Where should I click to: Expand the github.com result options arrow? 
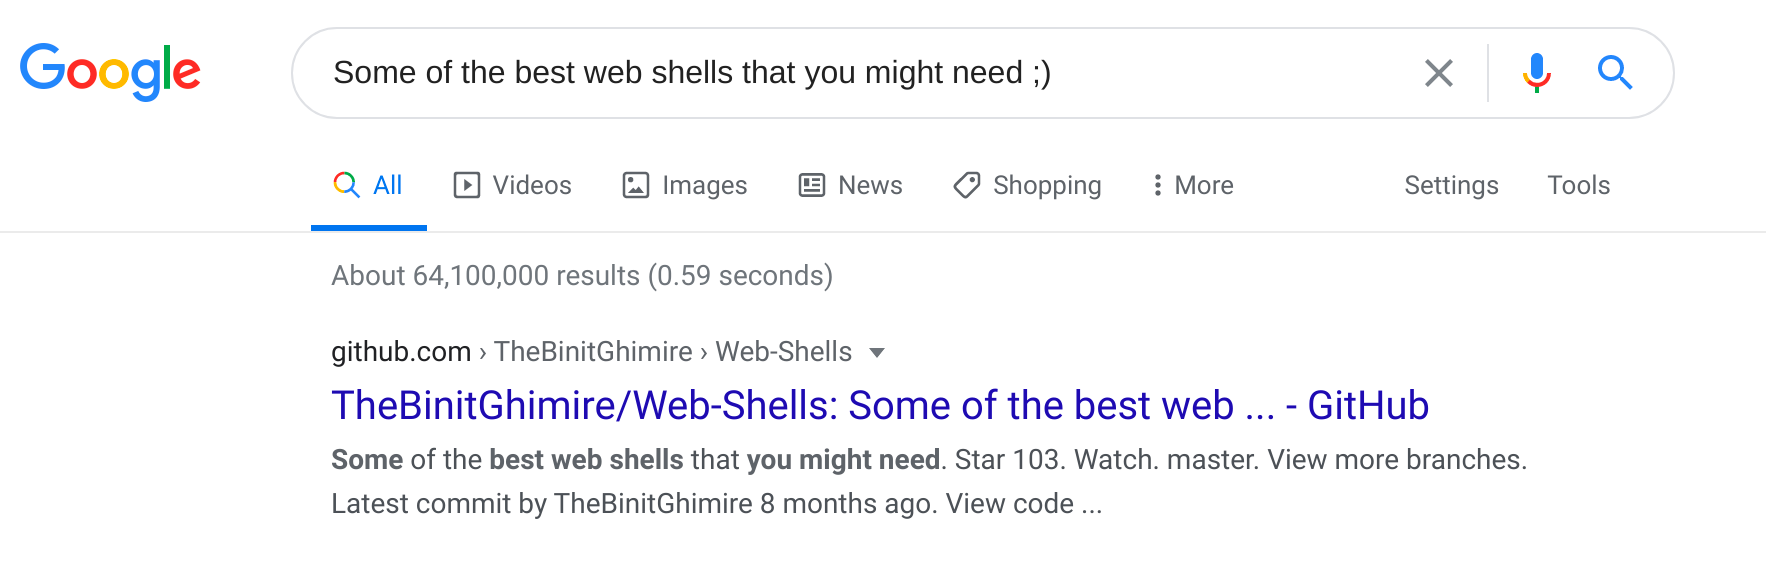click(877, 352)
